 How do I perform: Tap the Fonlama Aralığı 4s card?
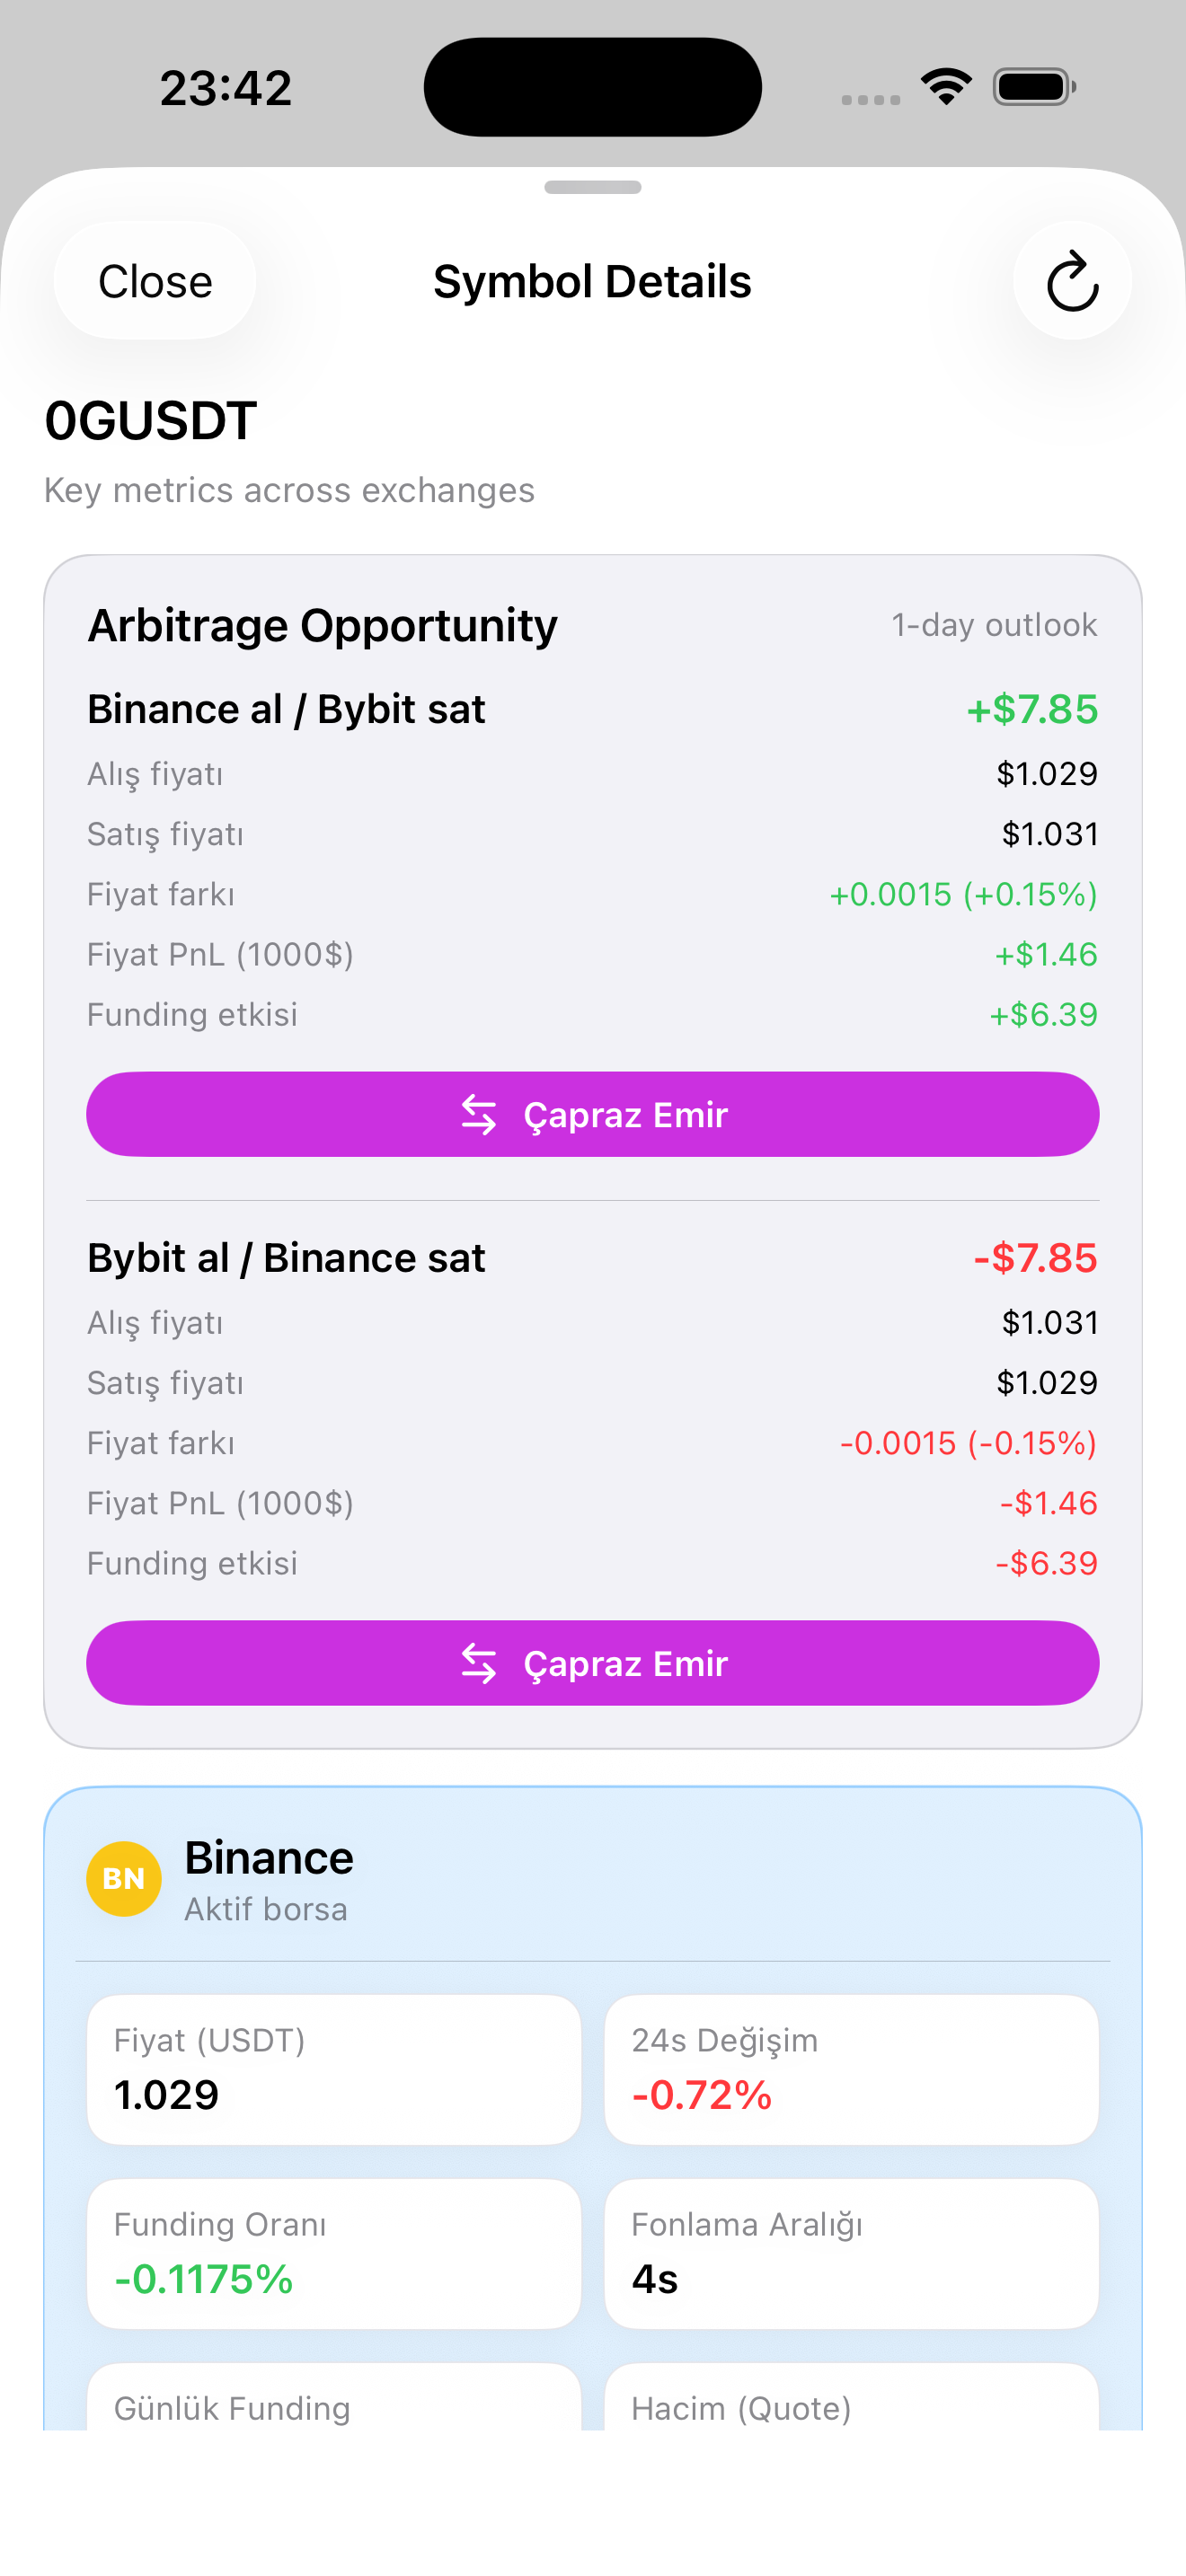click(851, 2253)
